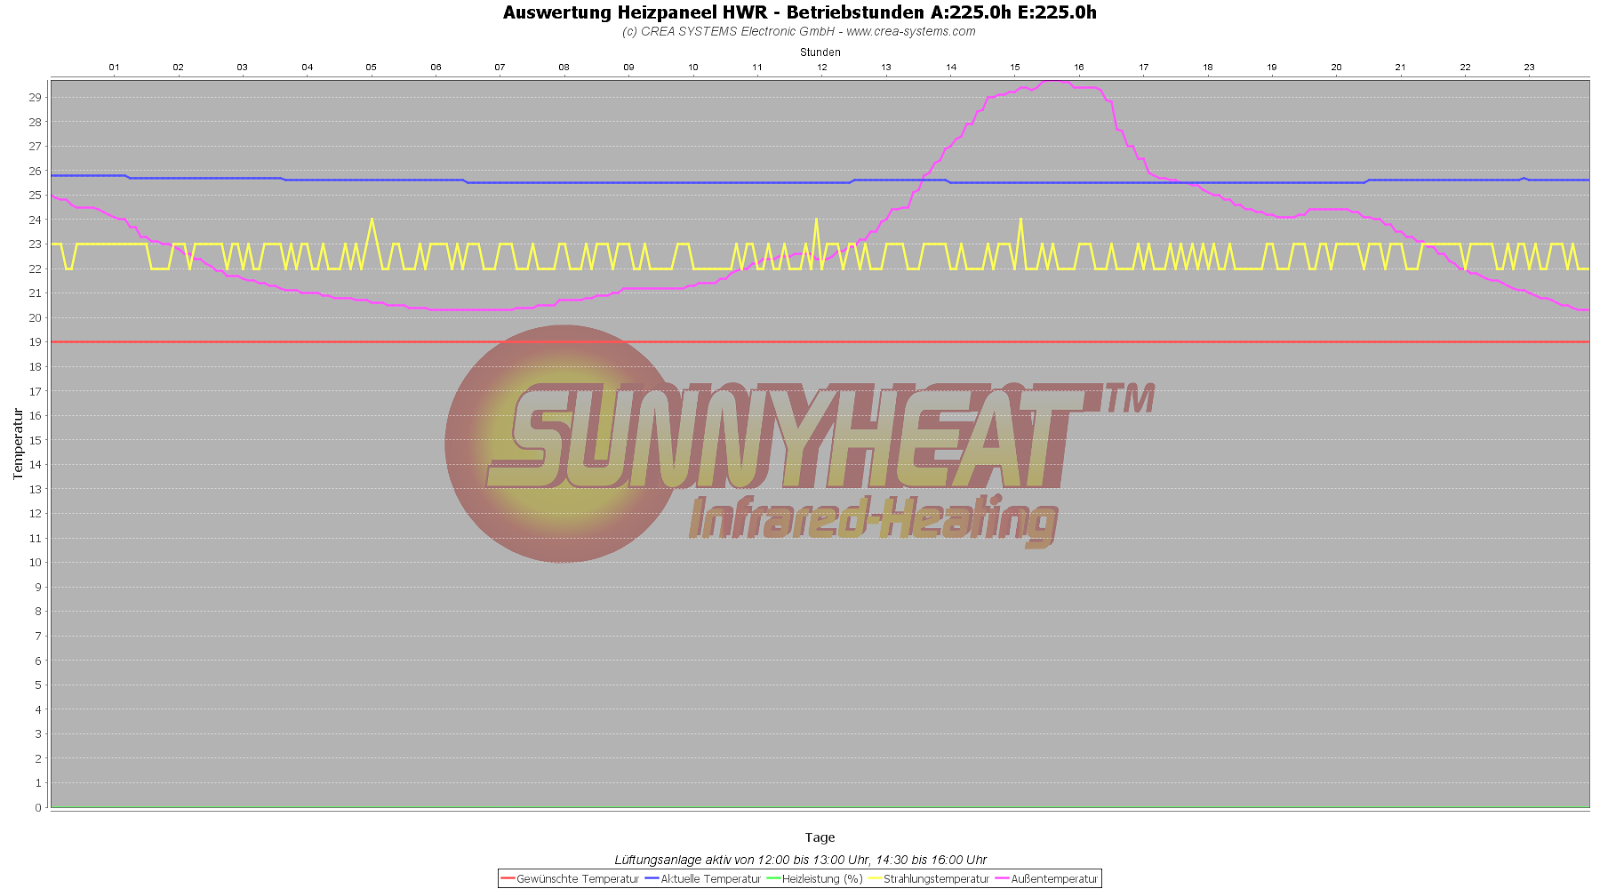
Task: Click hour tick '11' on Stunden axis
Action: pyautogui.click(x=757, y=67)
